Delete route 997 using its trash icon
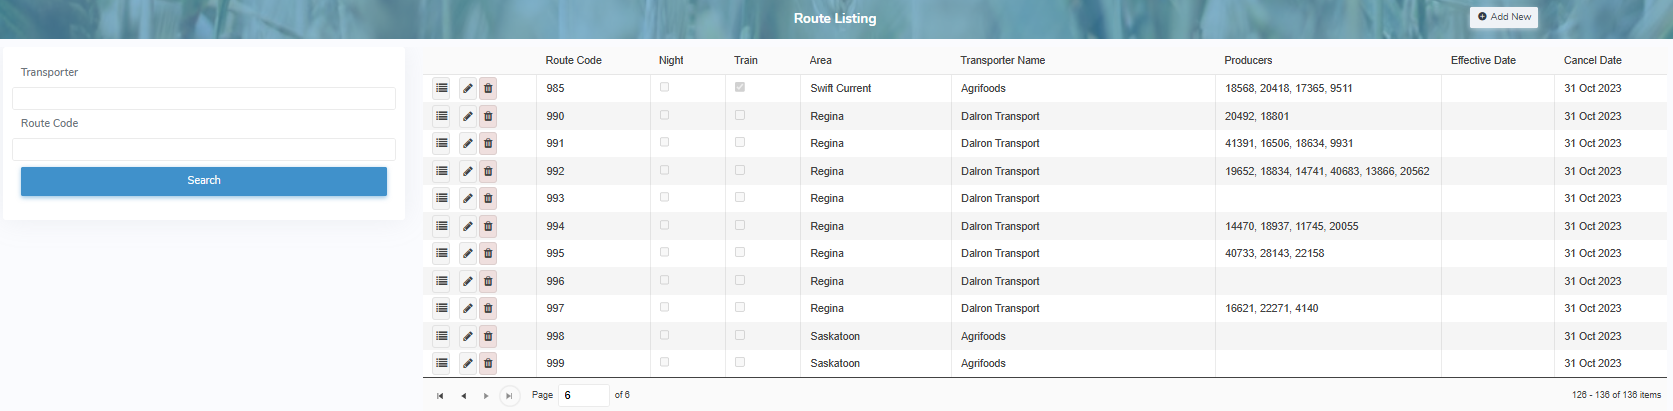 coord(488,308)
